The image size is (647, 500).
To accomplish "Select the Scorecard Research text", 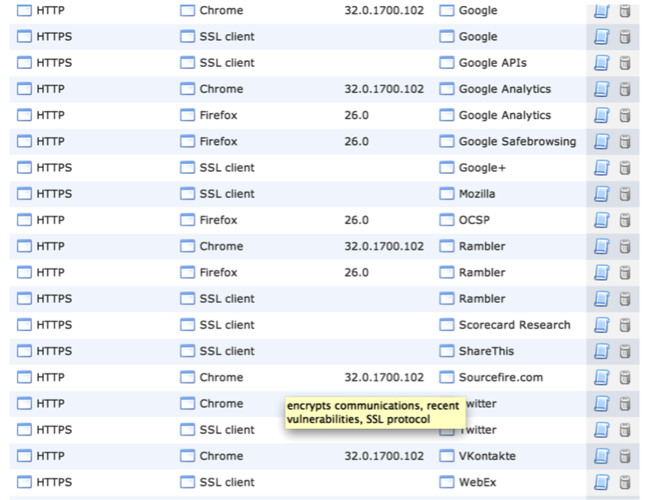I will tap(515, 325).
